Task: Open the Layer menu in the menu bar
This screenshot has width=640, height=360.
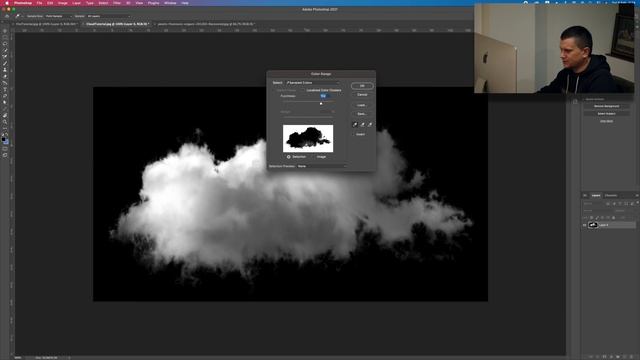Action: (x=76, y=3)
